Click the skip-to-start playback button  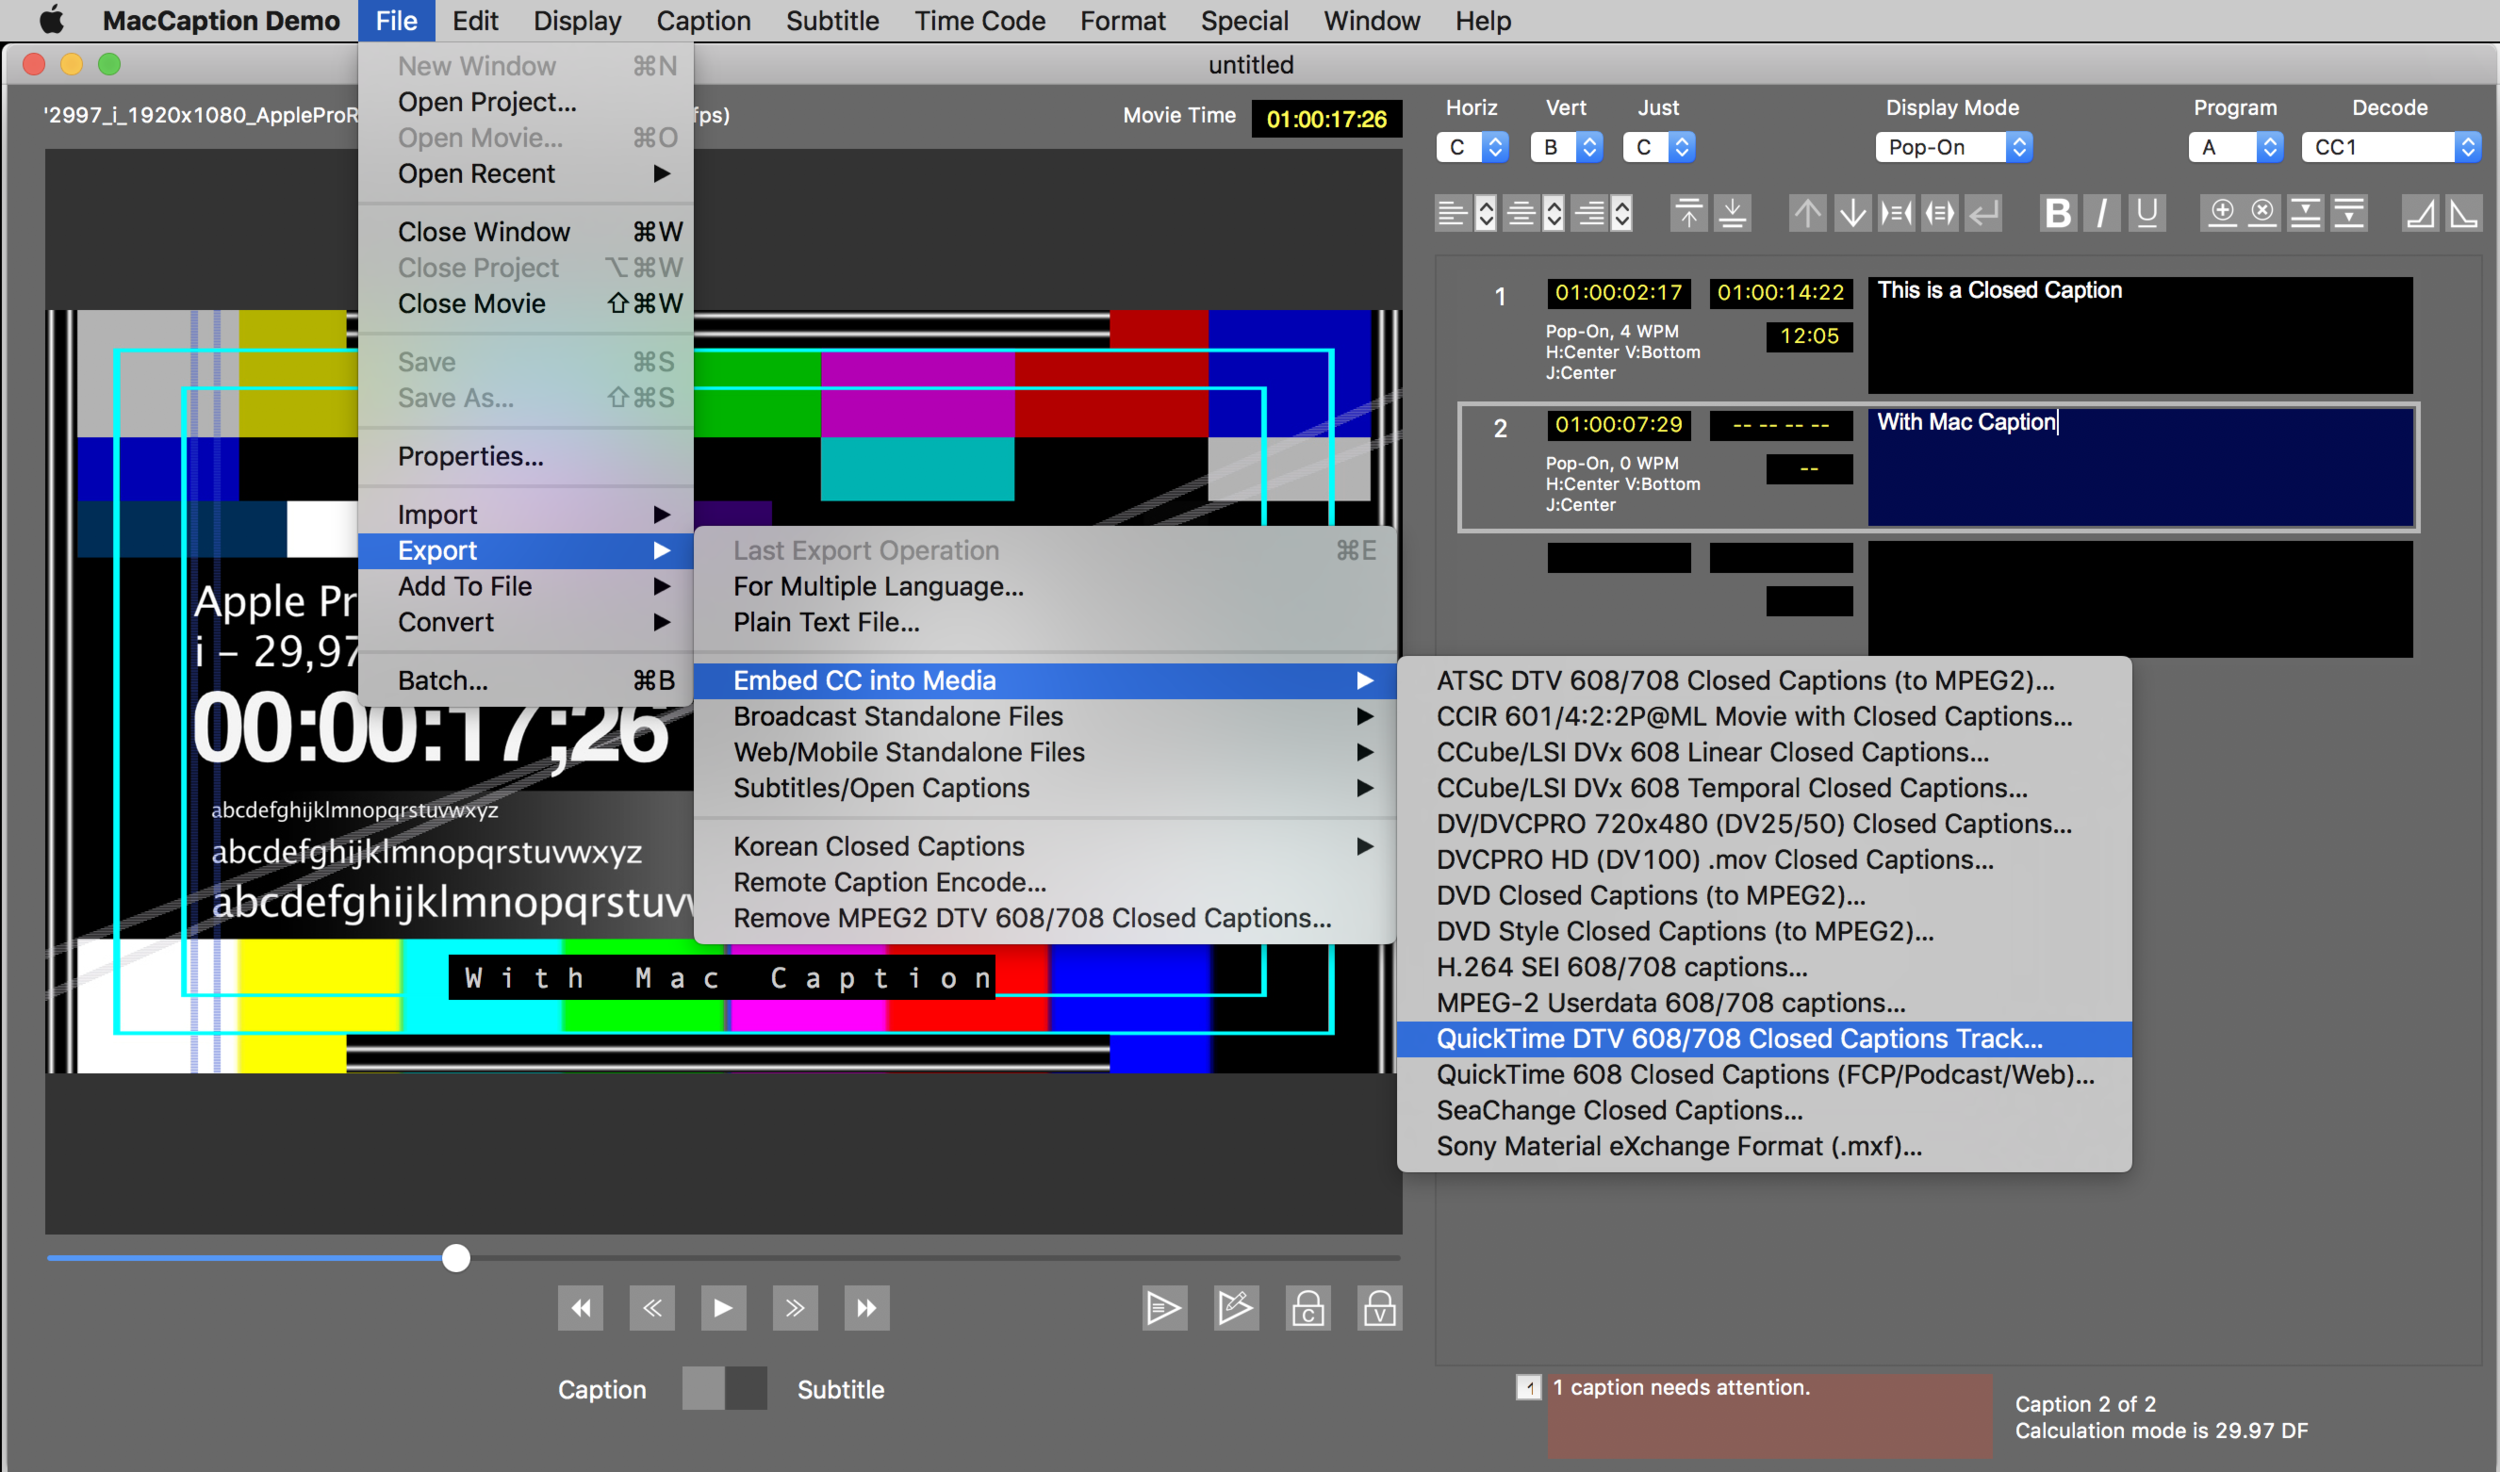[x=580, y=1308]
